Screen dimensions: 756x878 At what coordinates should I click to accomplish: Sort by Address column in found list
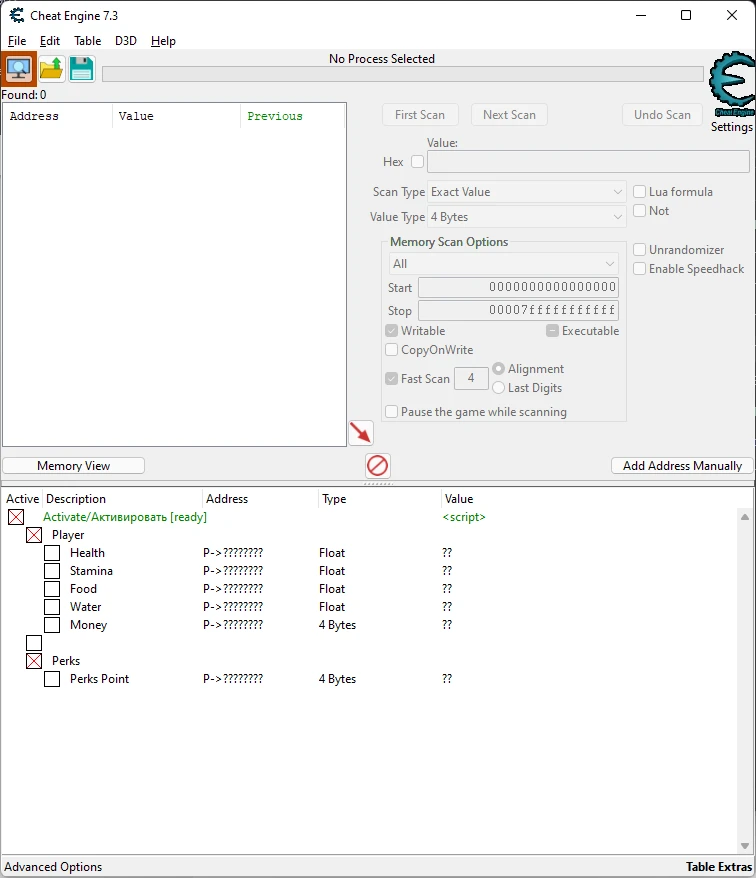click(x=58, y=116)
